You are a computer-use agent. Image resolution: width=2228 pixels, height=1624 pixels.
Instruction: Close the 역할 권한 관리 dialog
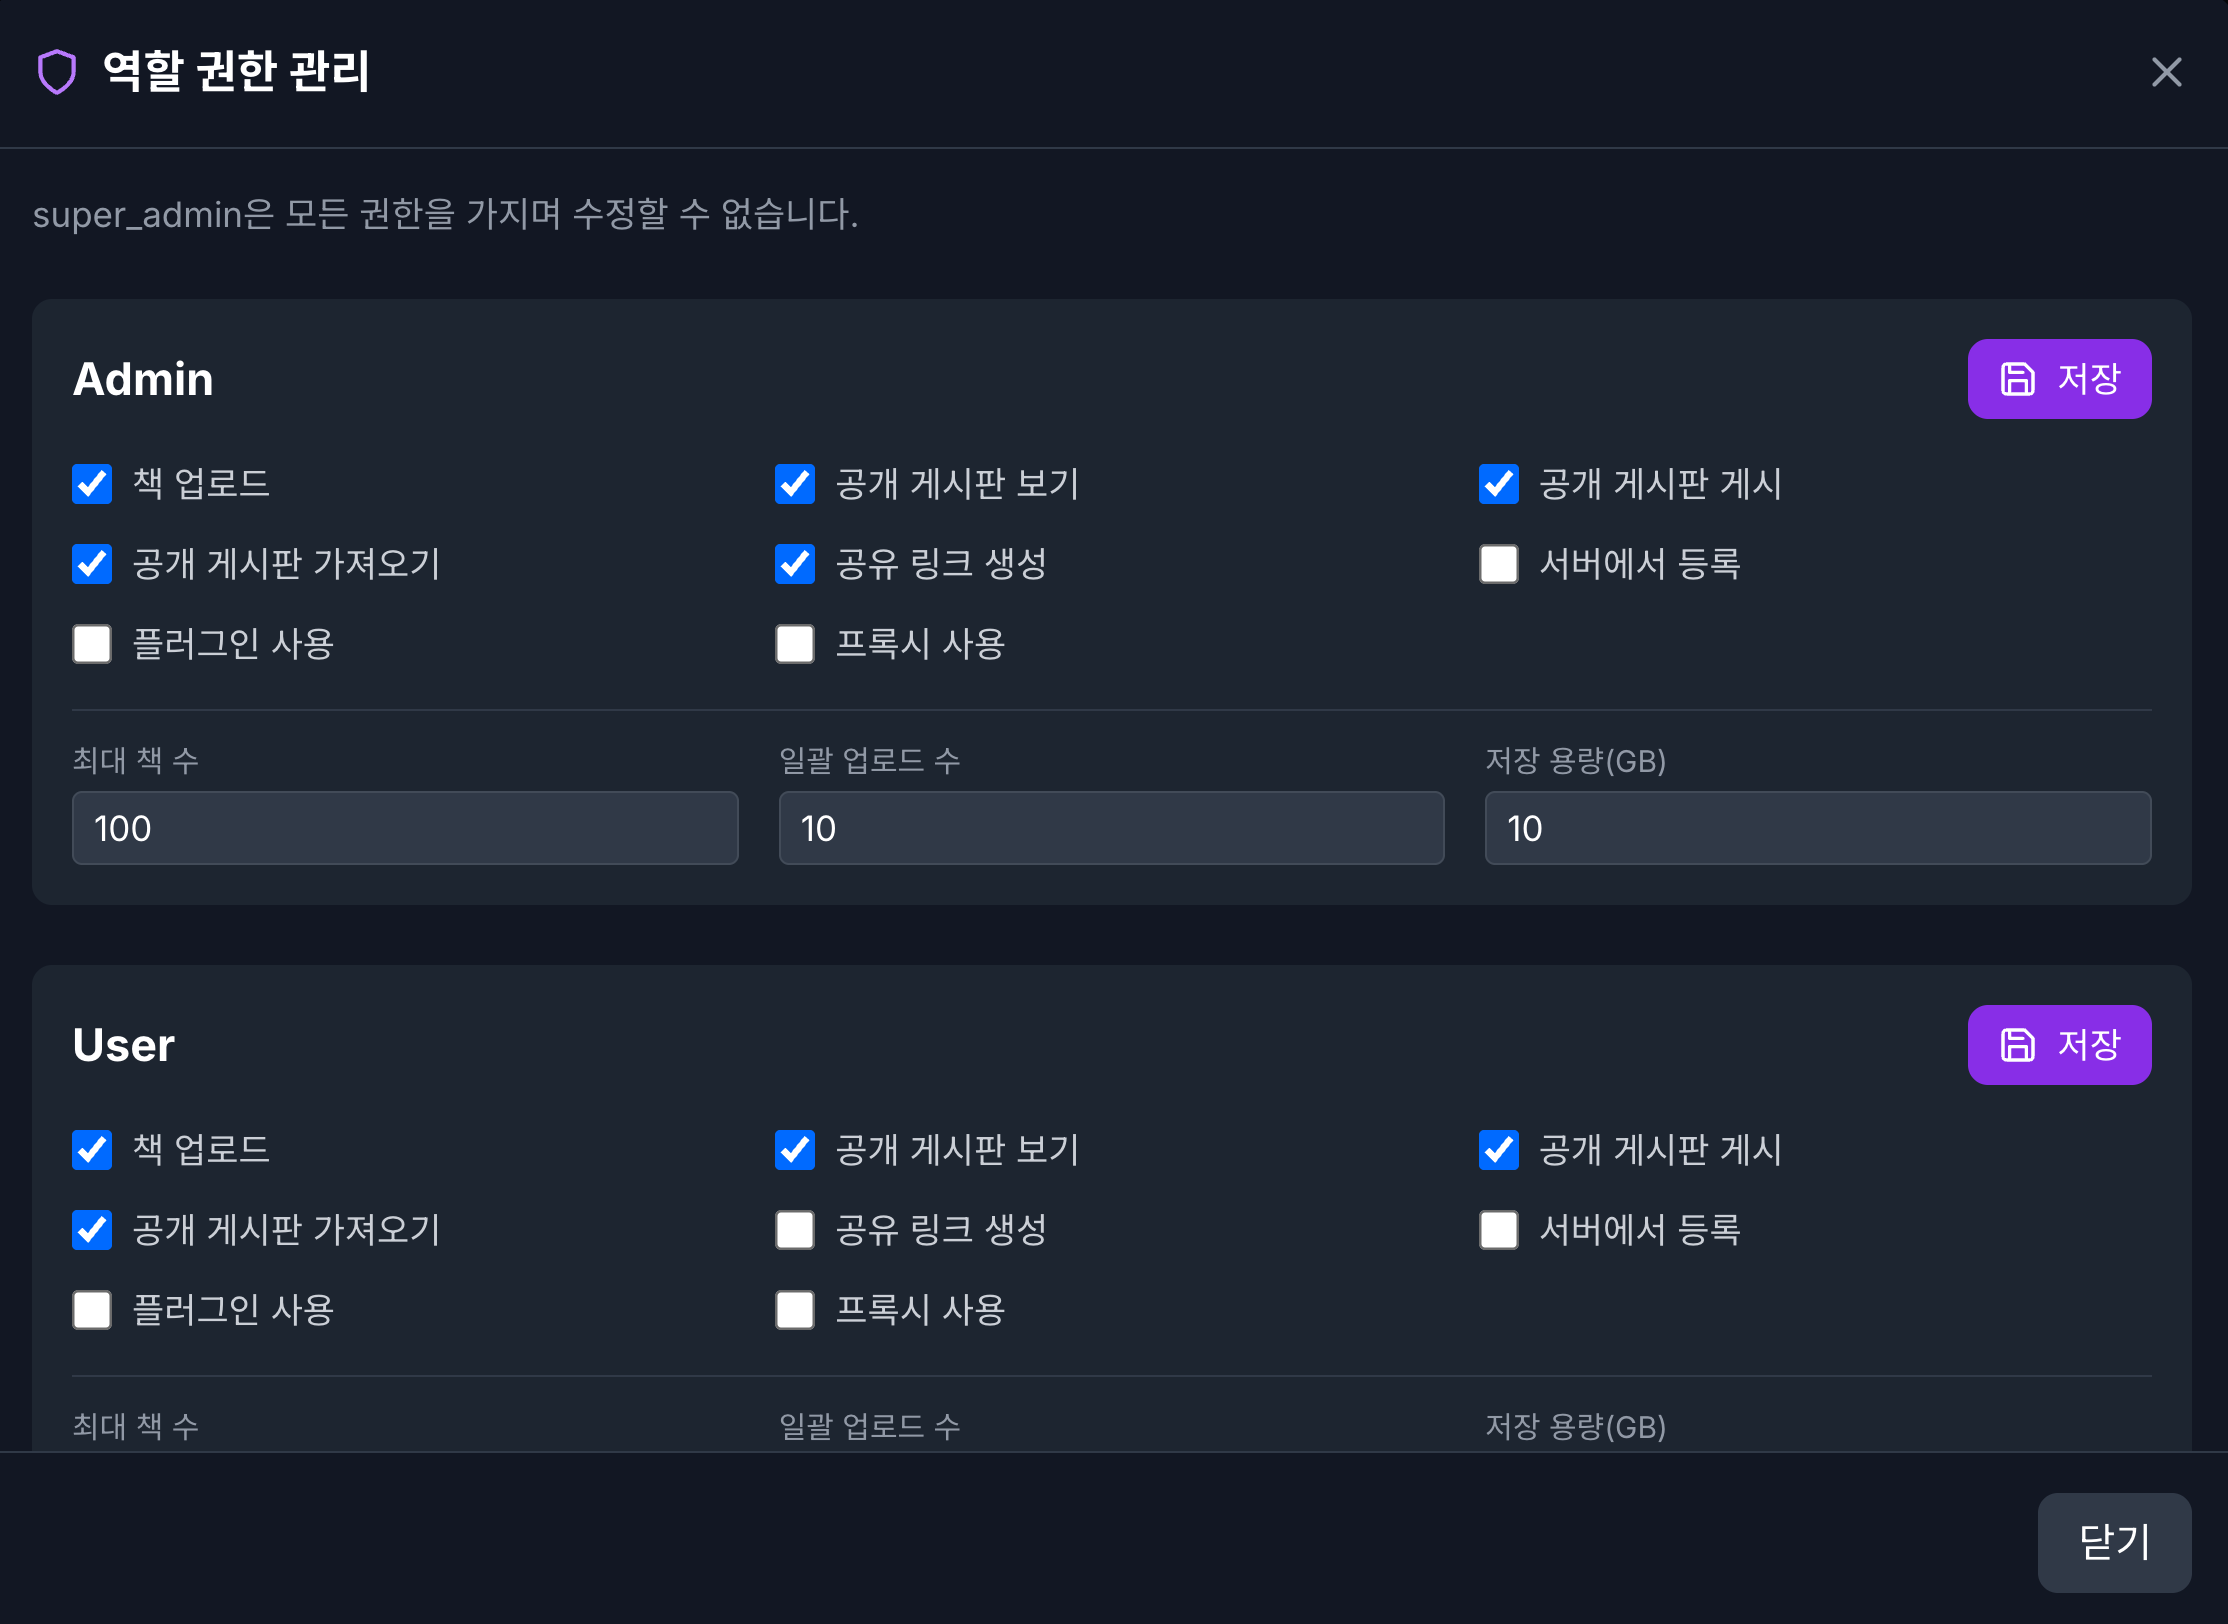tap(2166, 72)
